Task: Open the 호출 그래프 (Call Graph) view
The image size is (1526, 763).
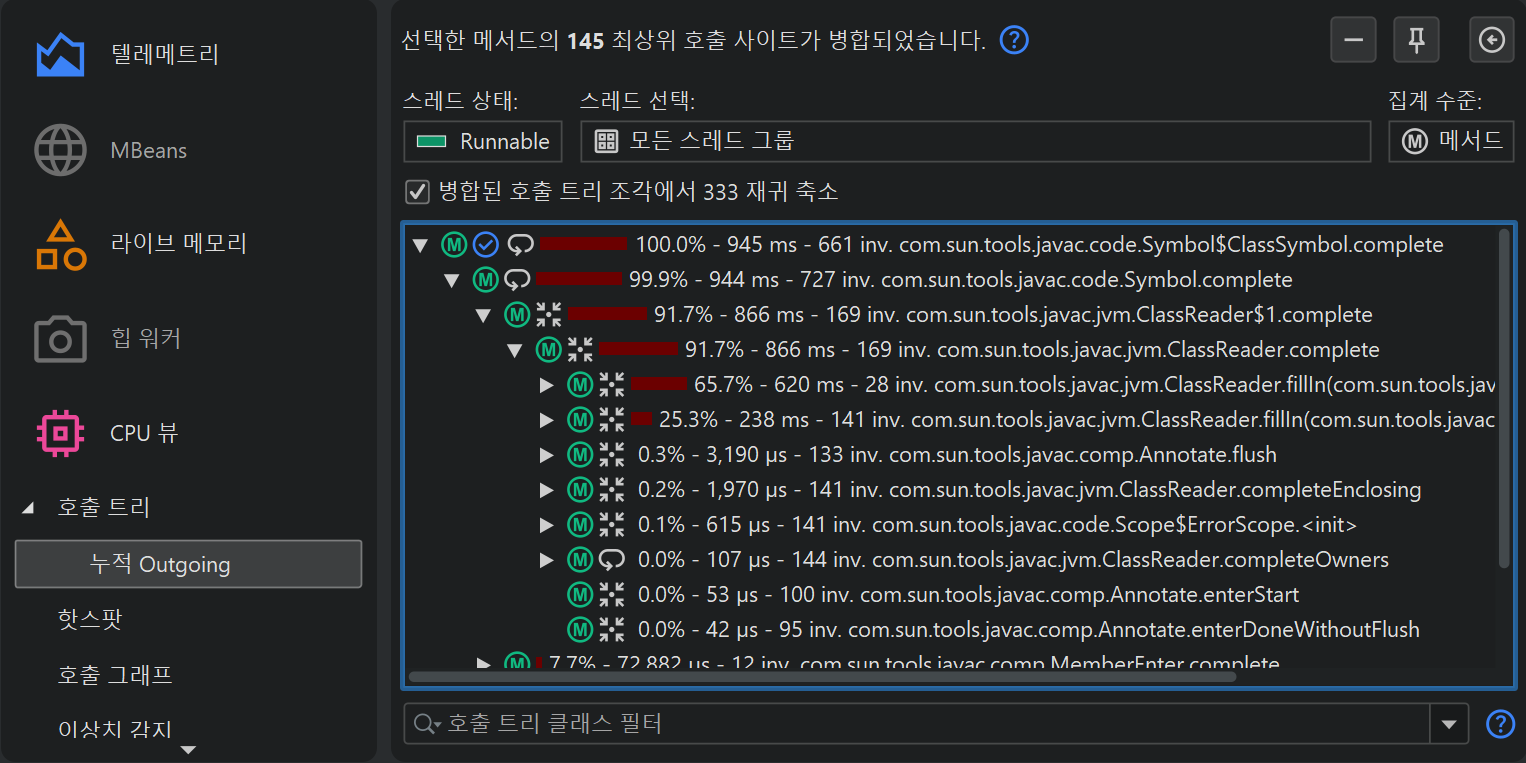Action: 115,675
